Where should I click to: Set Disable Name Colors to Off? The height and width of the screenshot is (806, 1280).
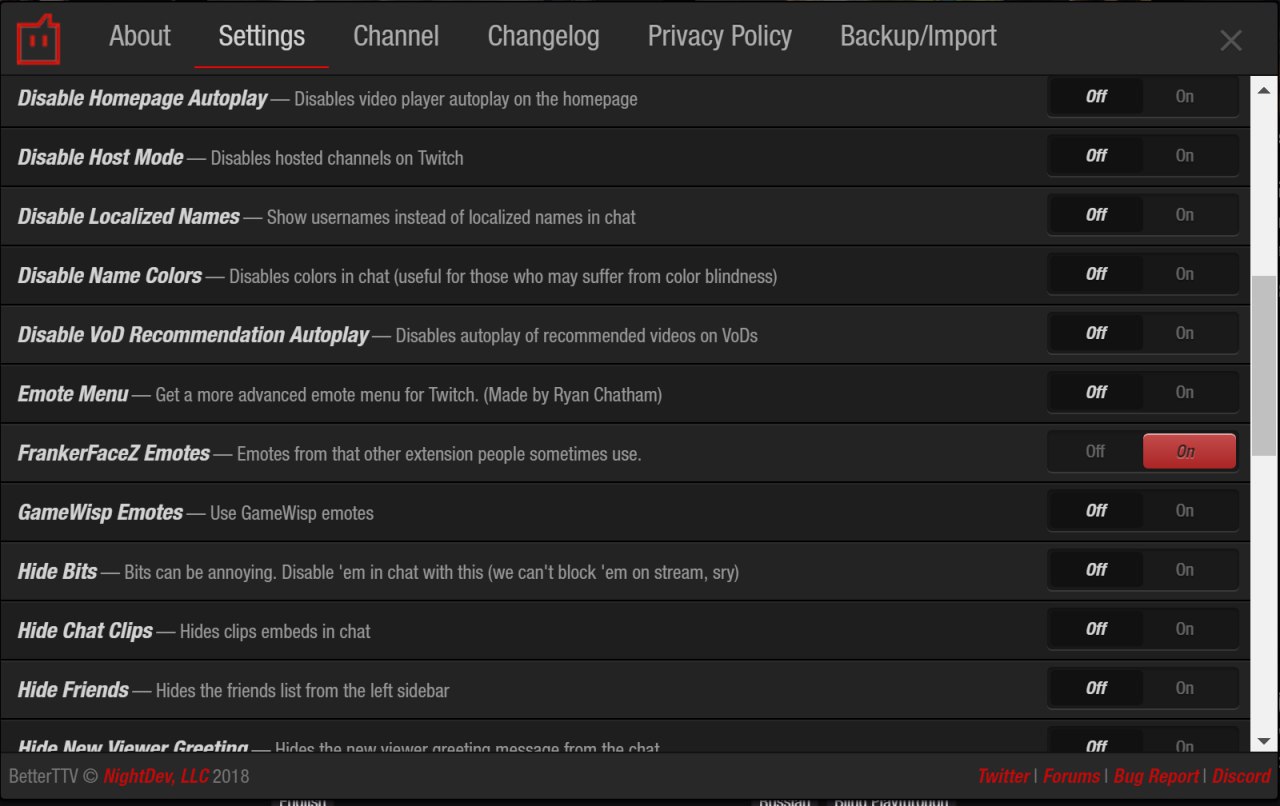point(1096,274)
